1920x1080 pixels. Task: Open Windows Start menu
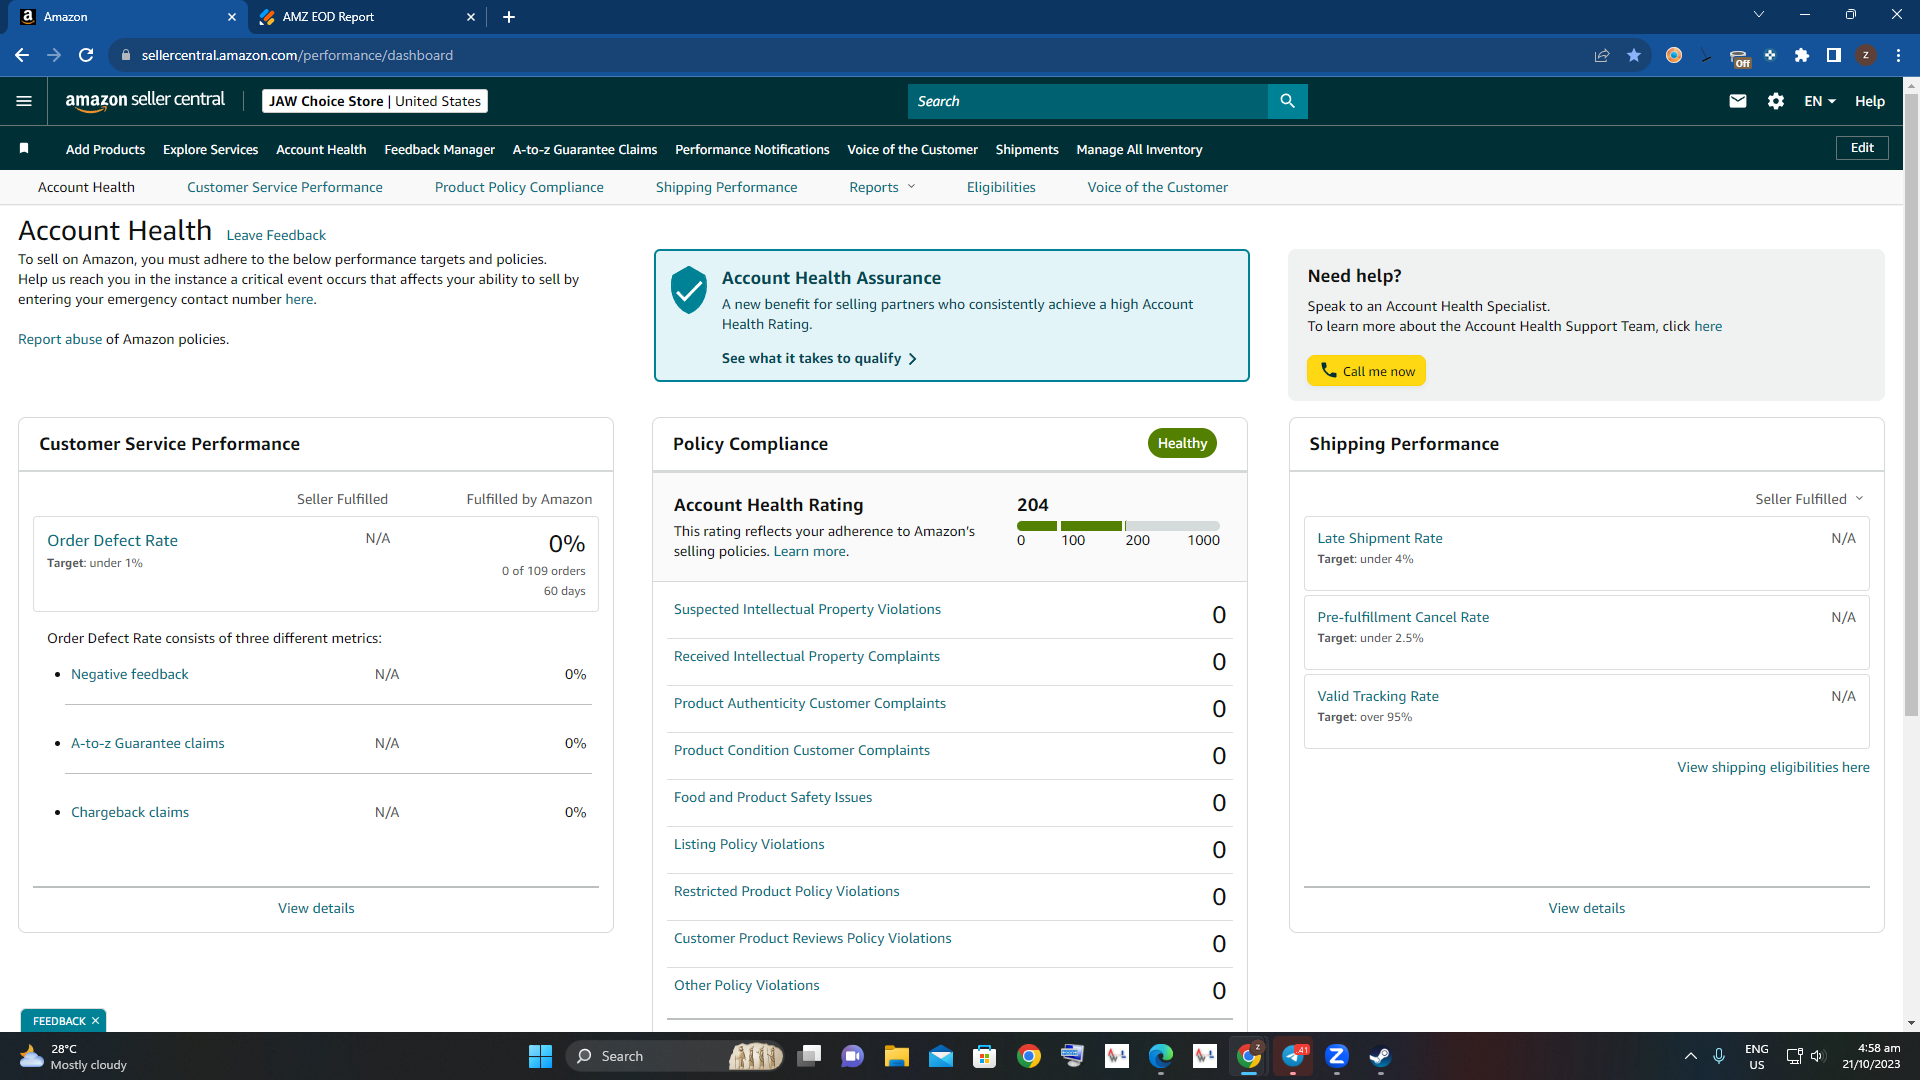(x=540, y=1056)
